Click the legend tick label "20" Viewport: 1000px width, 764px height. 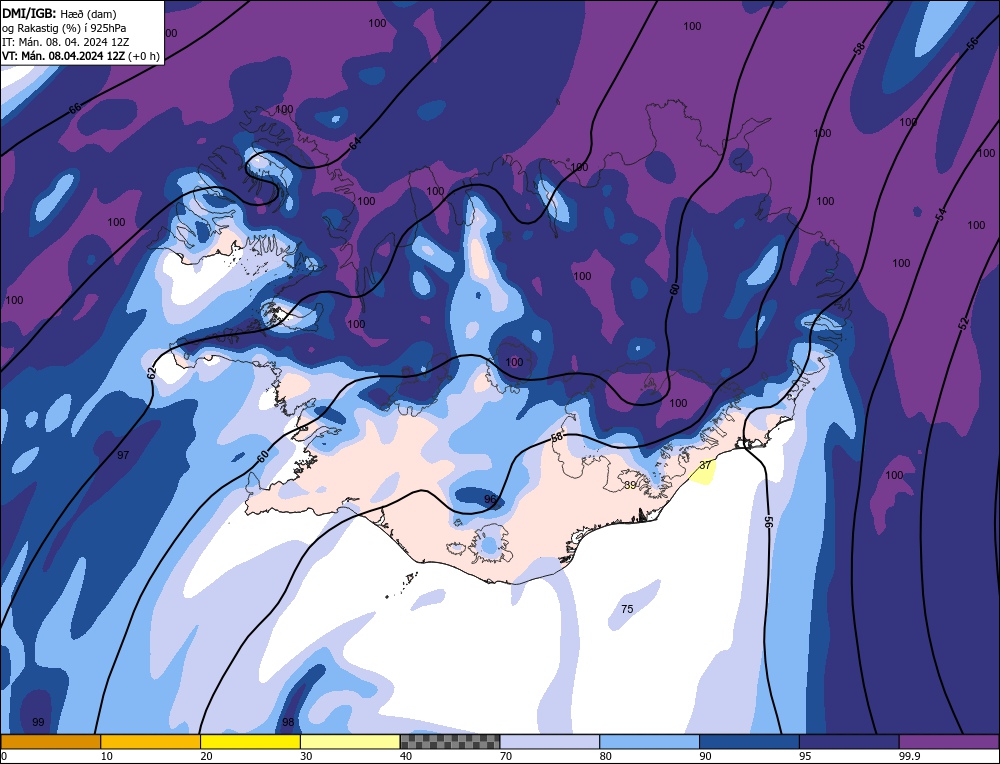[x=207, y=756]
